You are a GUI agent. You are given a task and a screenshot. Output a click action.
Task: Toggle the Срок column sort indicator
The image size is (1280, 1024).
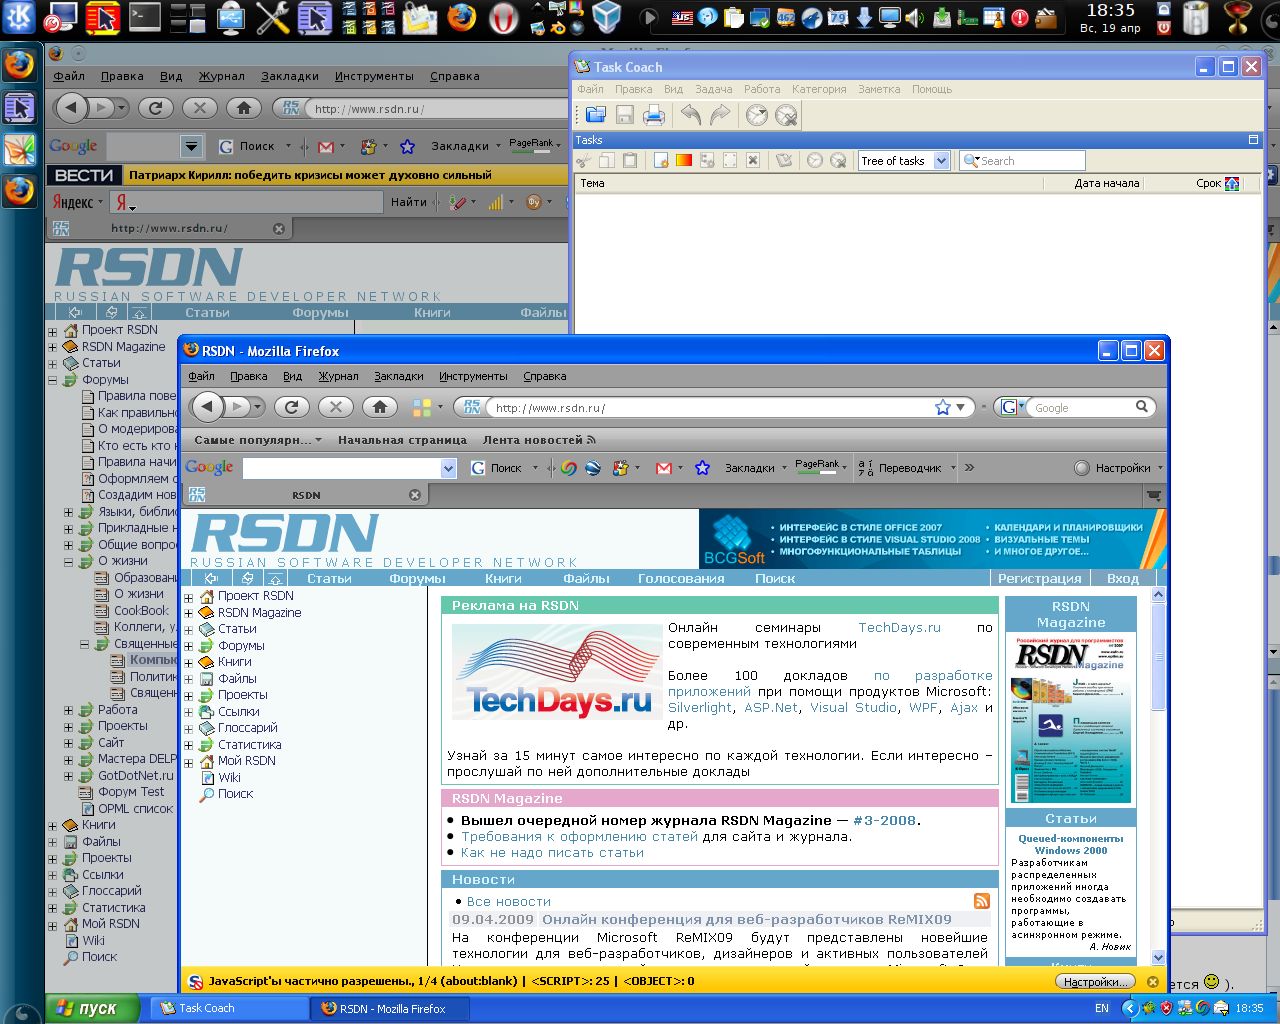click(x=1231, y=184)
